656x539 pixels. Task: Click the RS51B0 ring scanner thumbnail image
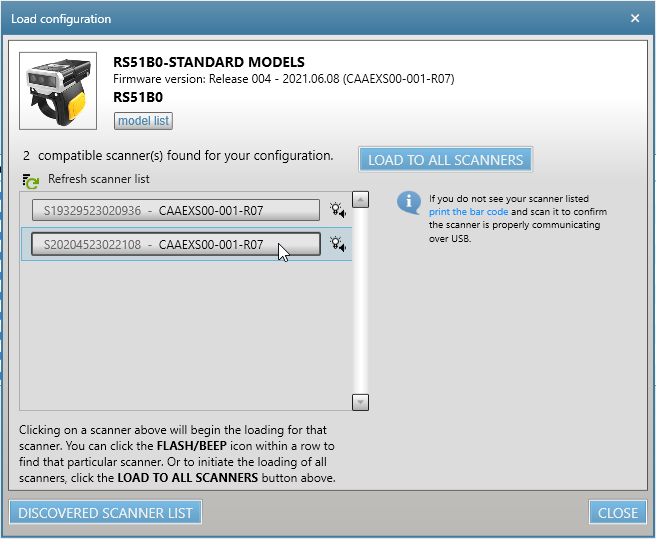coord(58,92)
